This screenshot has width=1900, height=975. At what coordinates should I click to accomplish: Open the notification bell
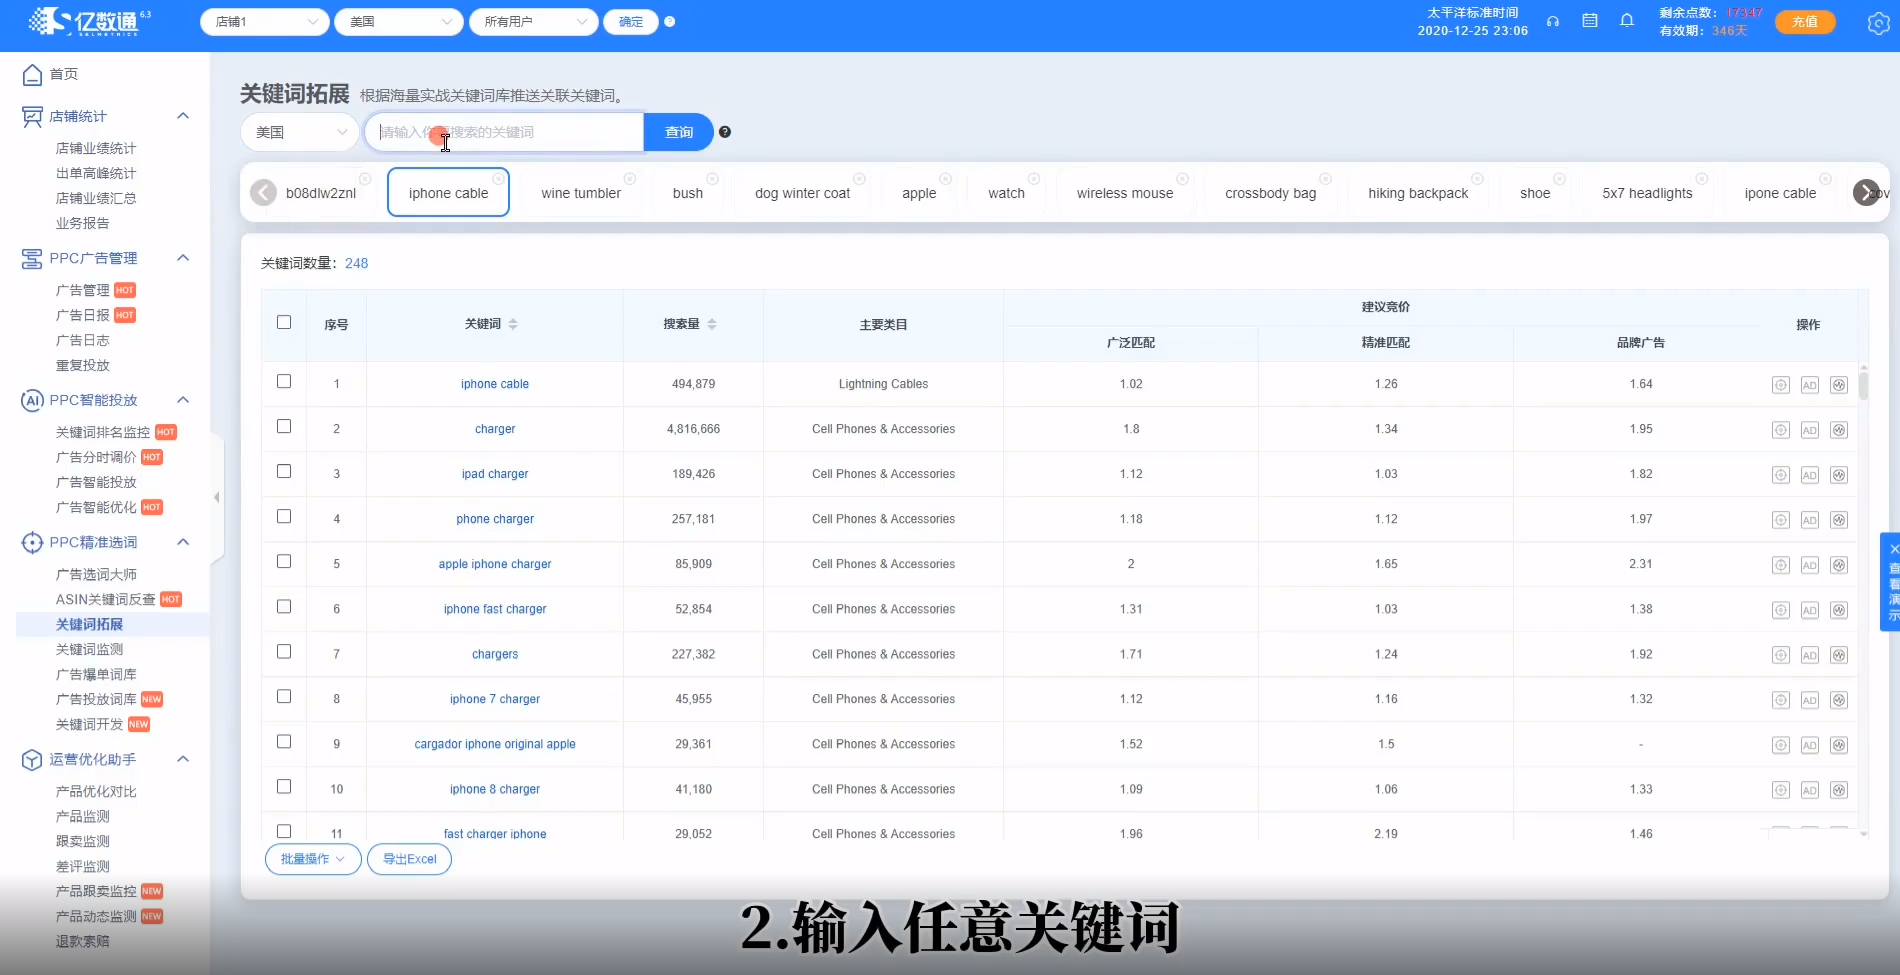pyautogui.click(x=1627, y=21)
